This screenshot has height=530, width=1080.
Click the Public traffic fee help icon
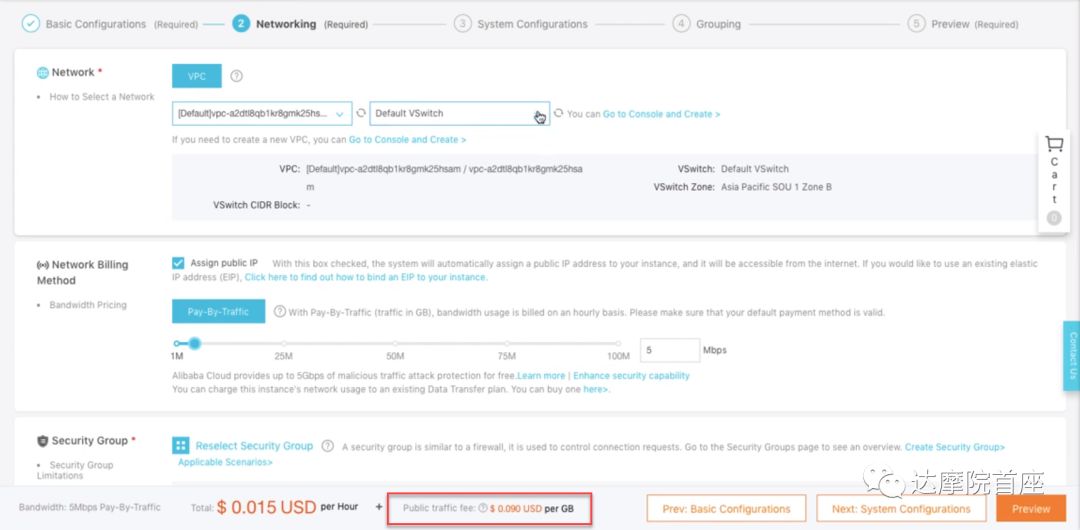point(483,509)
